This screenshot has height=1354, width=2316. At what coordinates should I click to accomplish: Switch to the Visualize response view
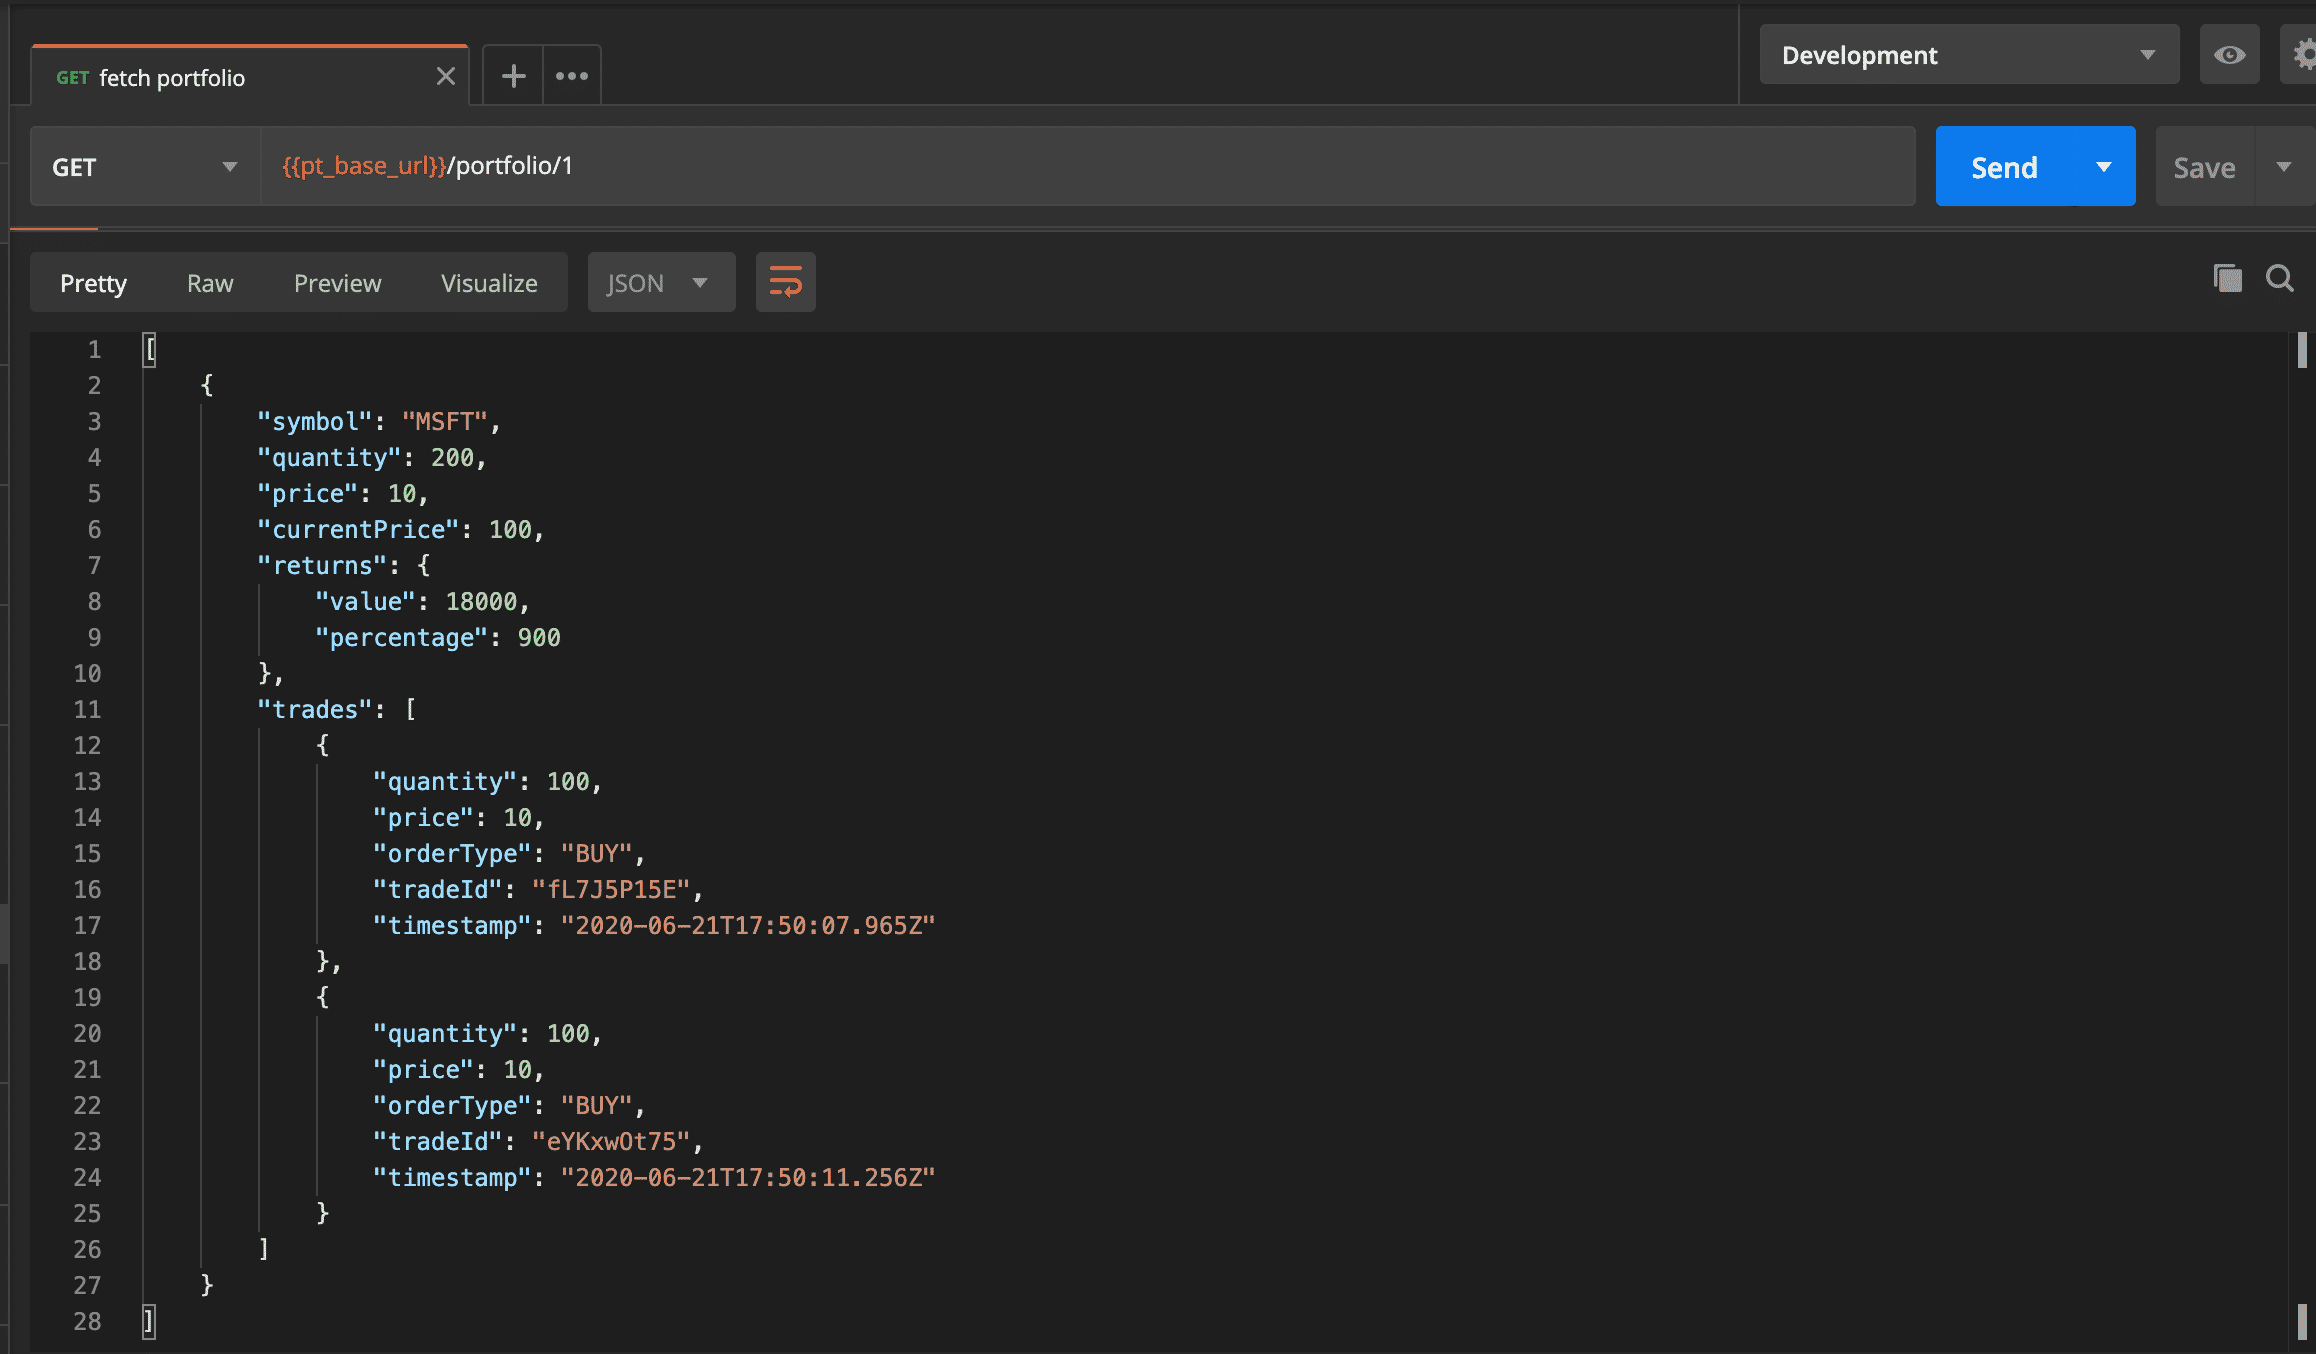[489, 283]
